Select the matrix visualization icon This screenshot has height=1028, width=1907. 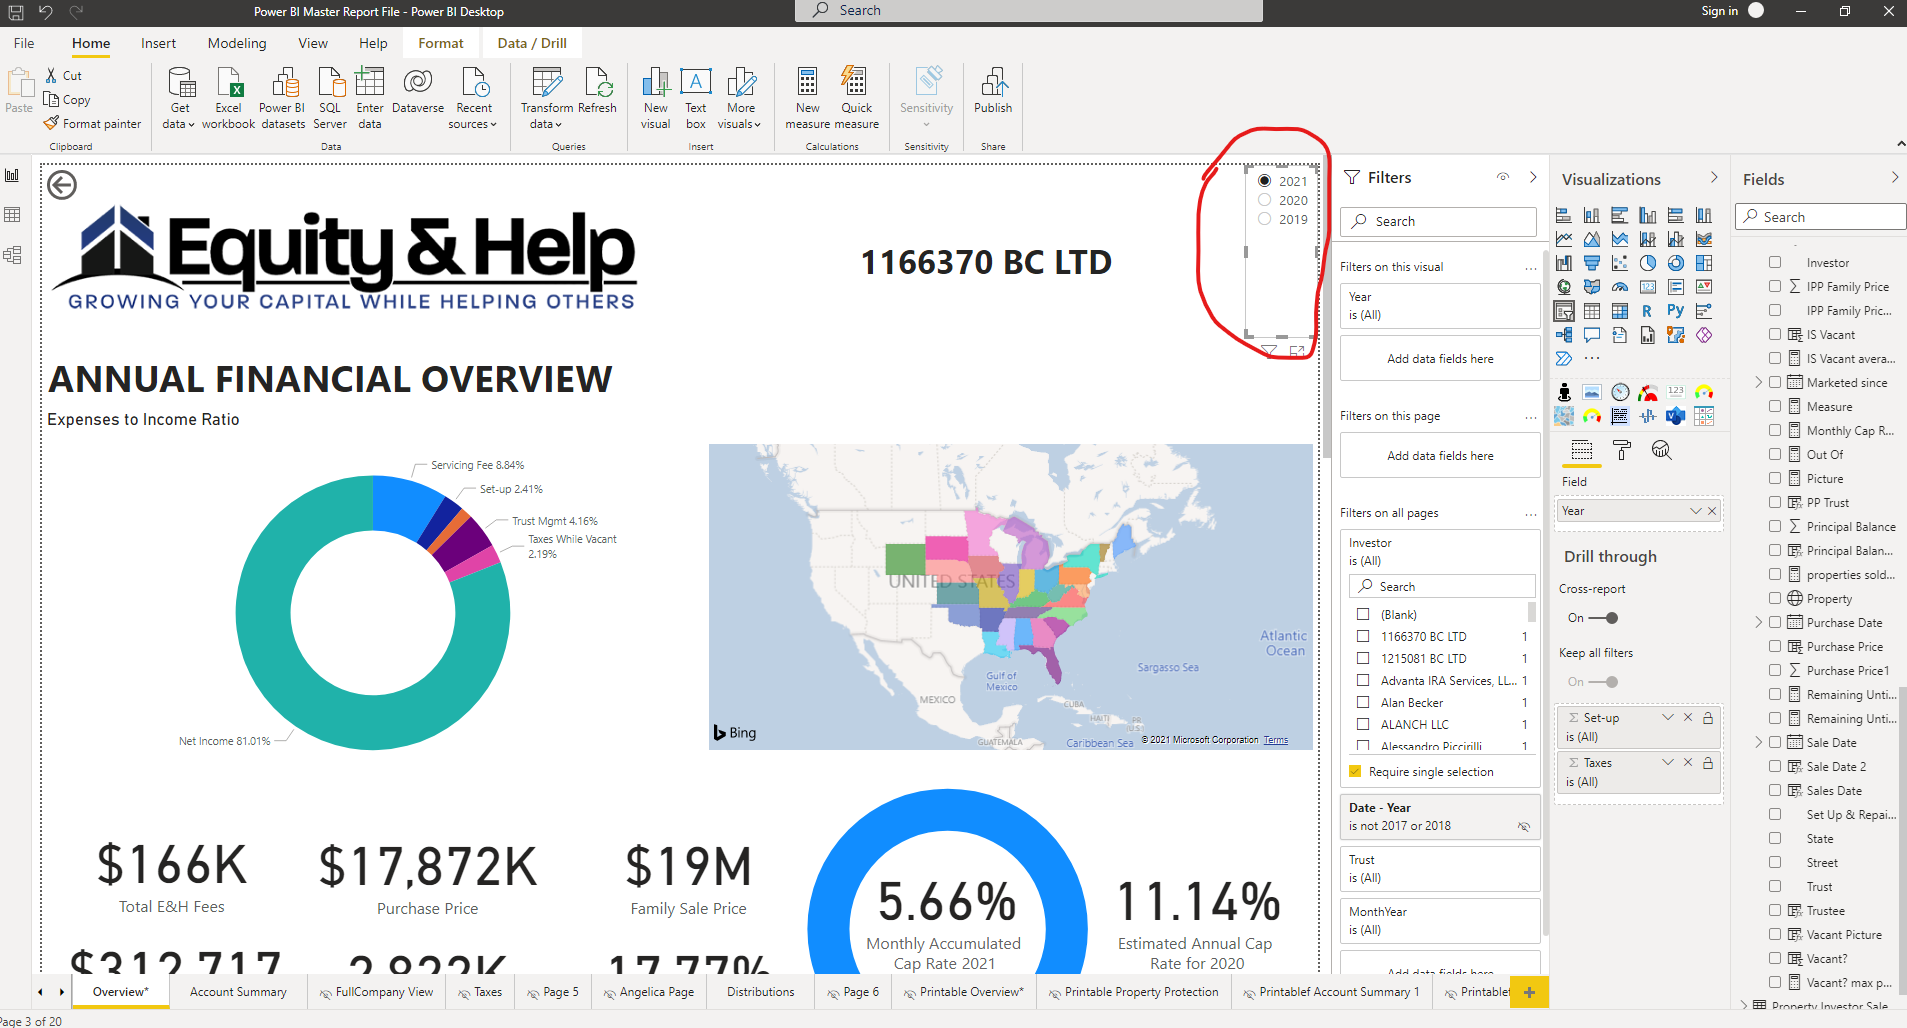(x=1619, y=311)
